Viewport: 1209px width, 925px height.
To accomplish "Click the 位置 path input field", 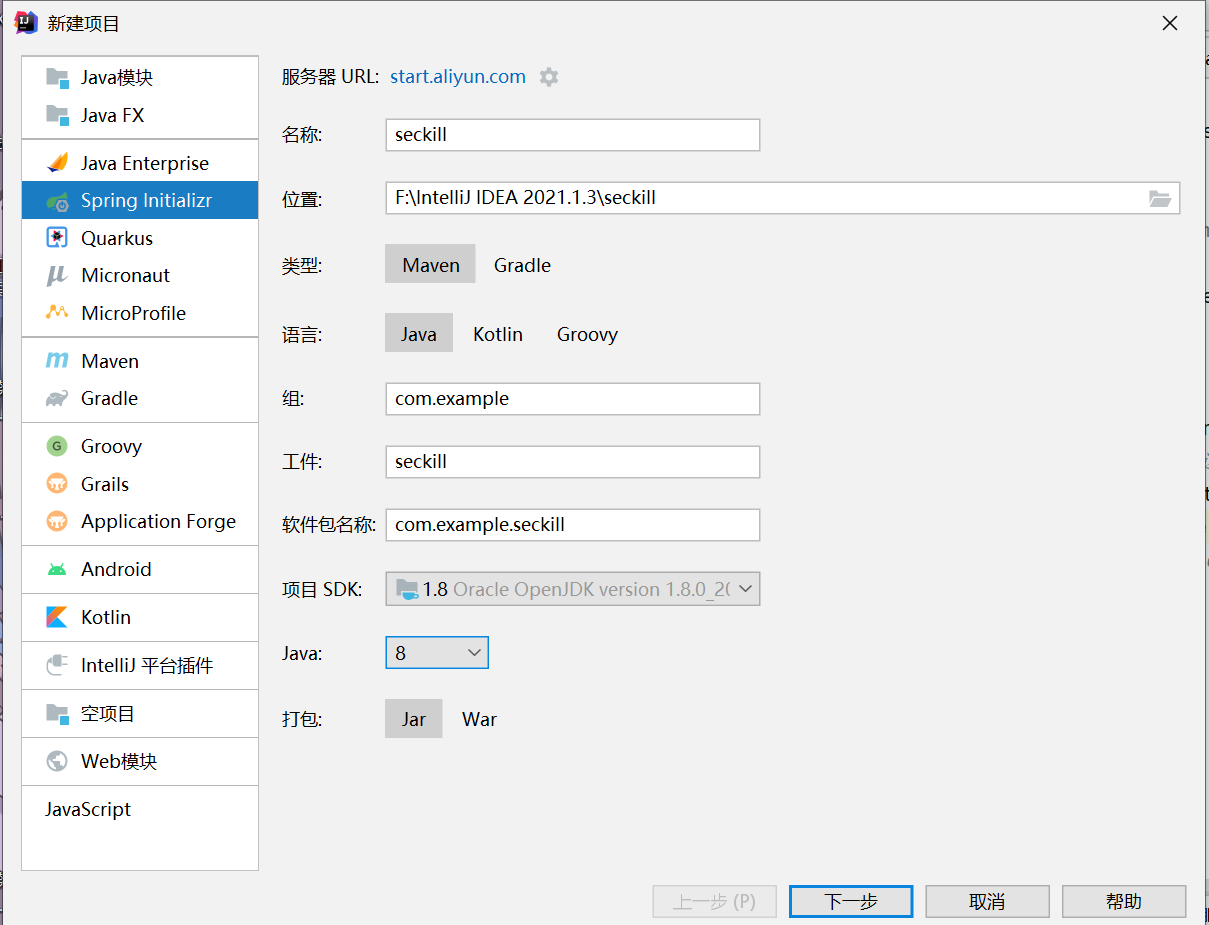I will click(783, 198).
